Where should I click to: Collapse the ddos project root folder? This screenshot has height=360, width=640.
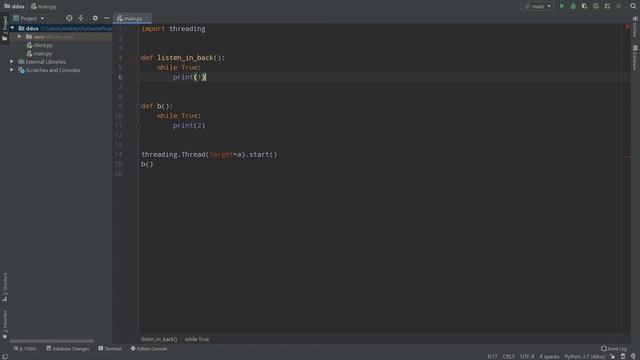click(12, 28)
